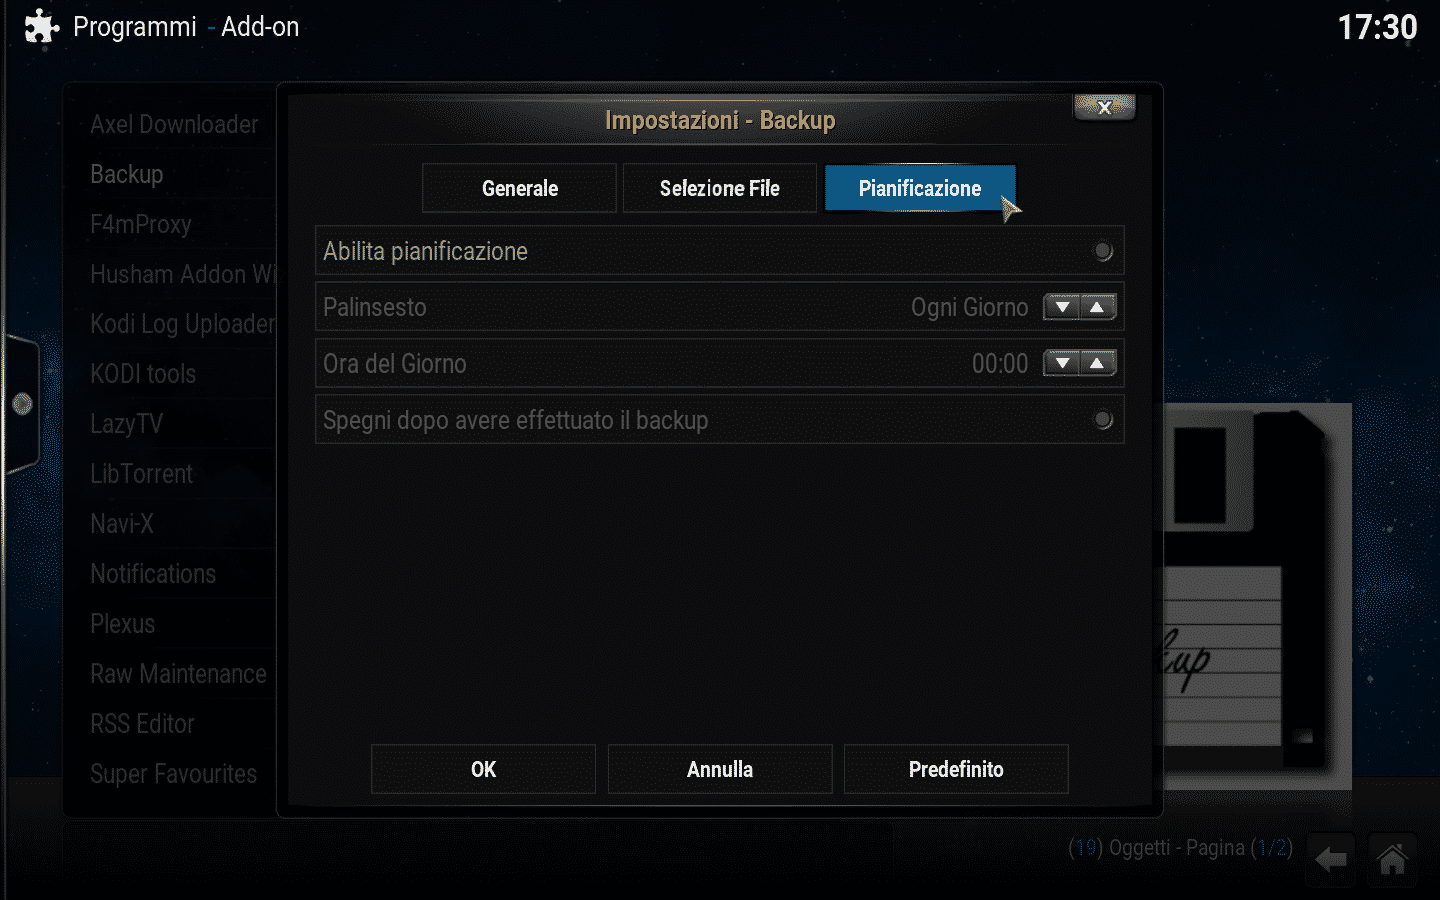Select Axel Downloader in add-on list
The width and height of the screenshot is (1440, 900).
click(x=174, y=124)
